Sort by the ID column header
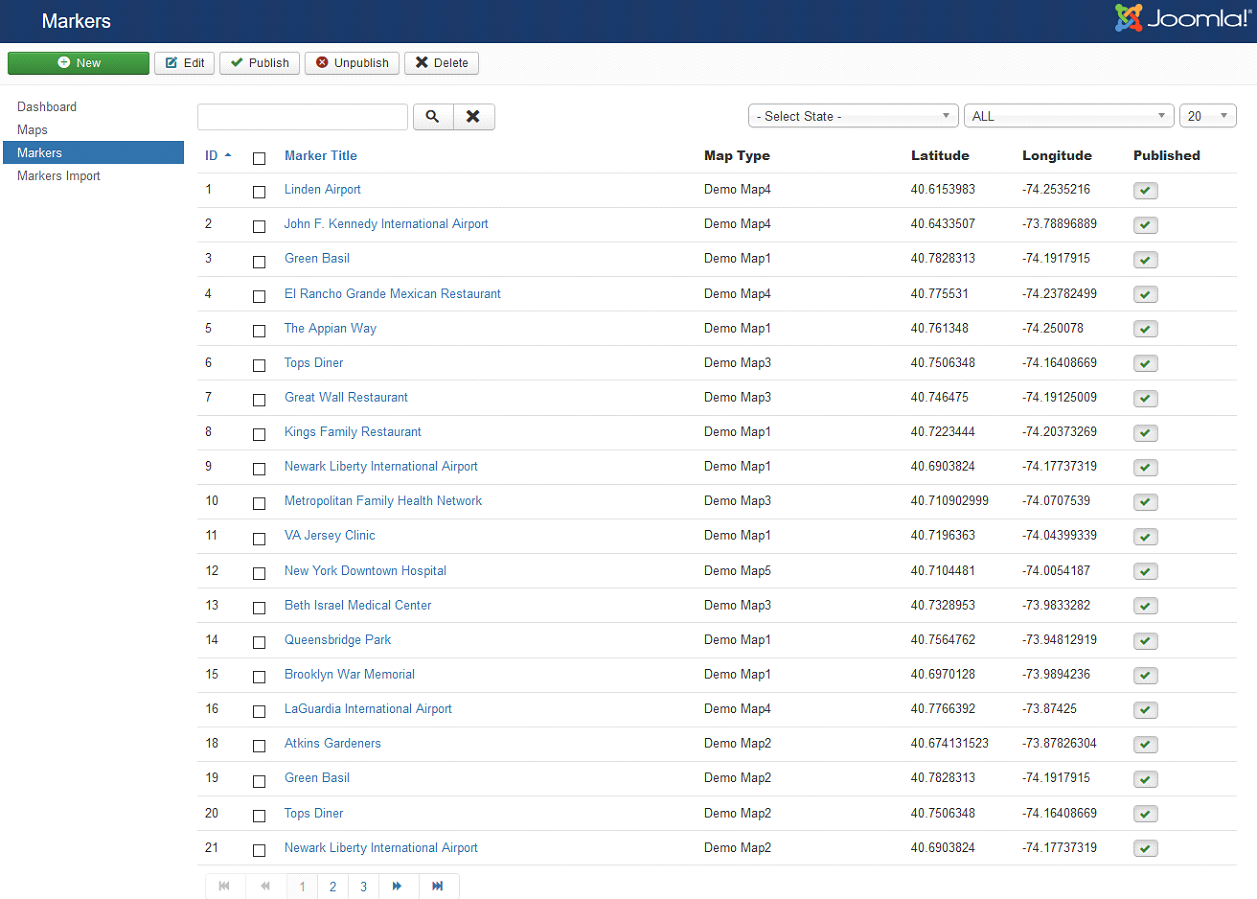 tap(212, 156)
